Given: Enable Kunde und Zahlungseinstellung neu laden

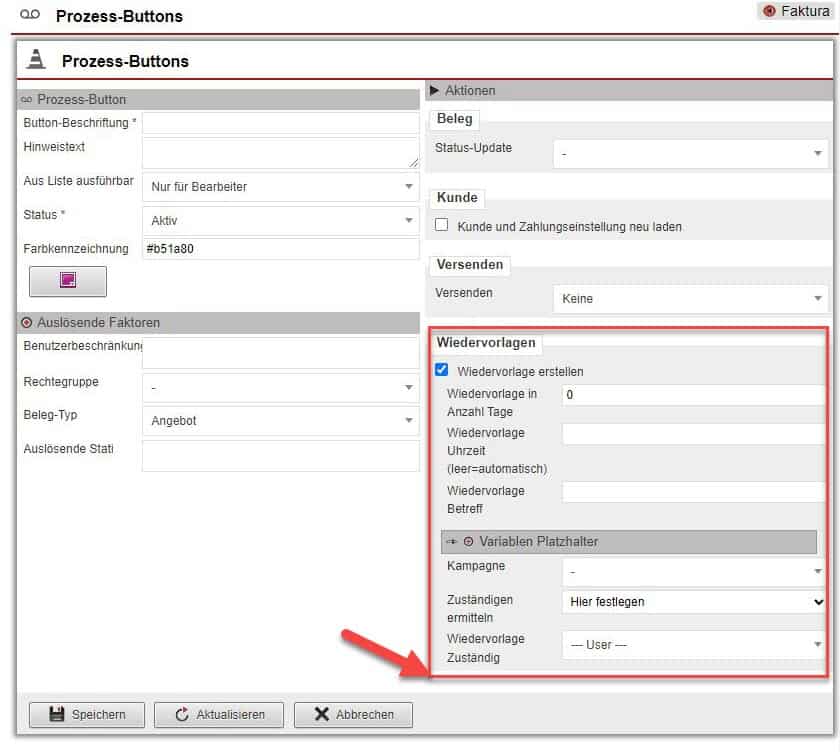Looking at the screenshot, I should [442, 226].
